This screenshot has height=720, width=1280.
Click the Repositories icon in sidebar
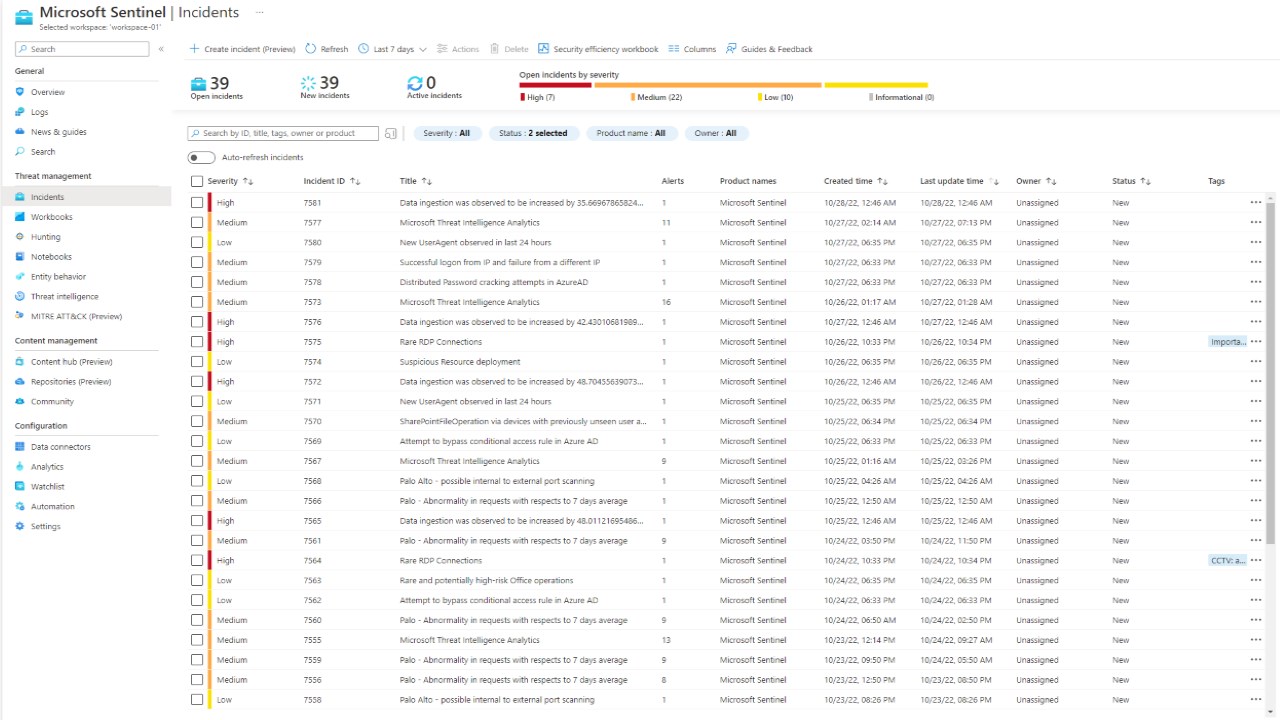point(20,382)
